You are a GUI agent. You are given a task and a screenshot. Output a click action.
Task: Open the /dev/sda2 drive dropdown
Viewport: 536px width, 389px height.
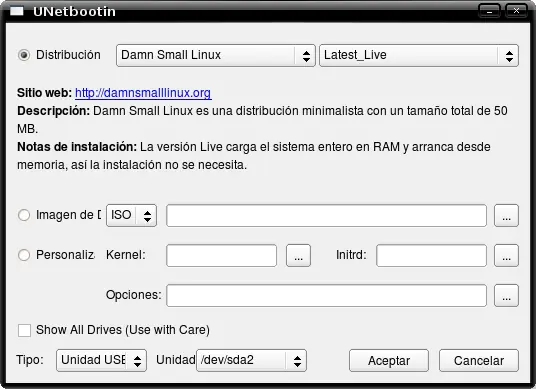click(x=251, y=360)
